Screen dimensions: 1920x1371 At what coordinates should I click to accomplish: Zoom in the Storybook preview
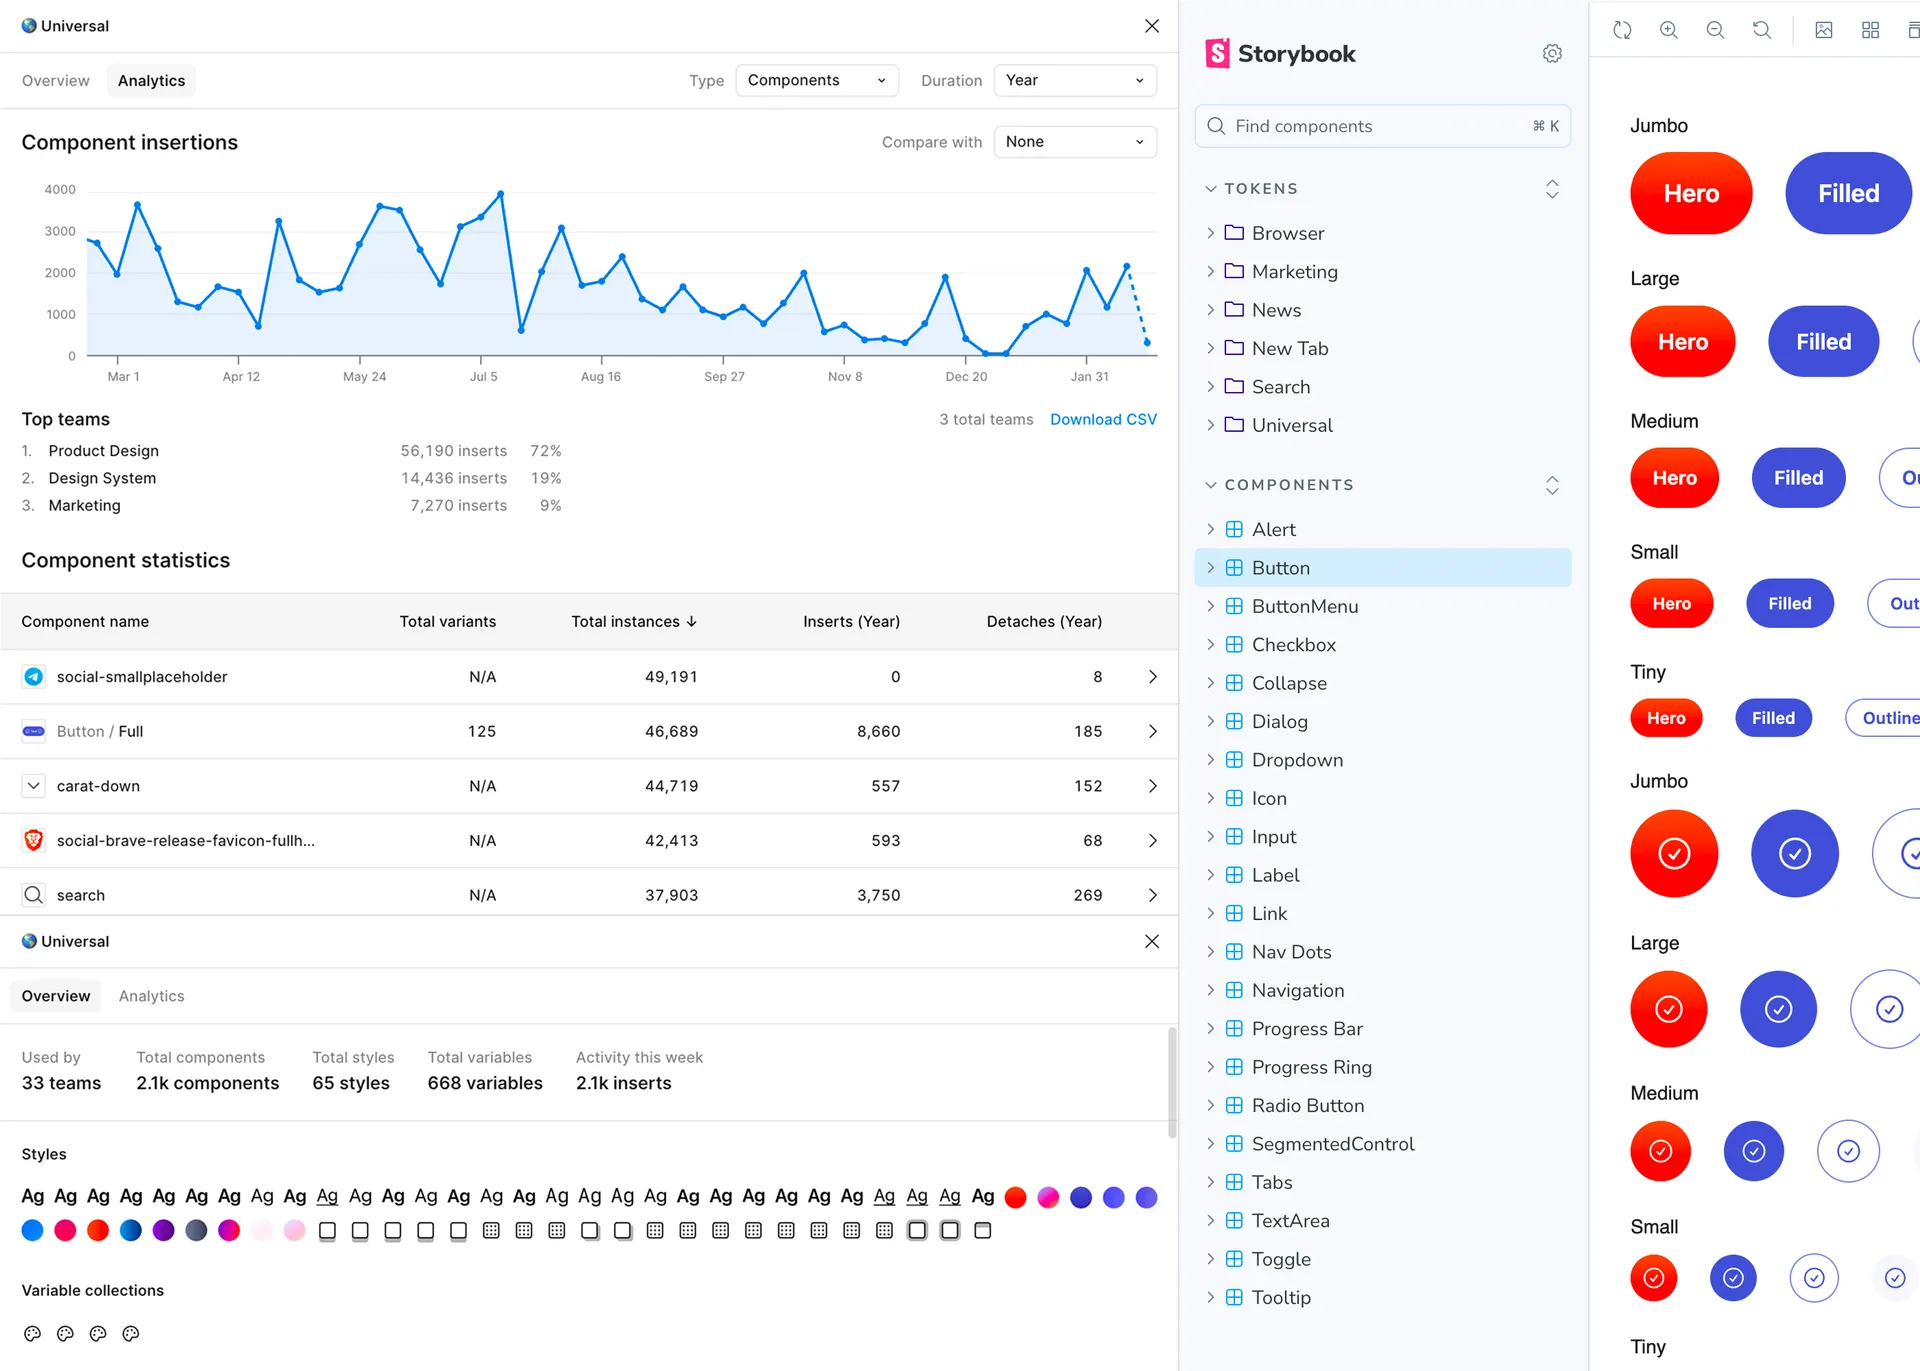point(1668,30)
